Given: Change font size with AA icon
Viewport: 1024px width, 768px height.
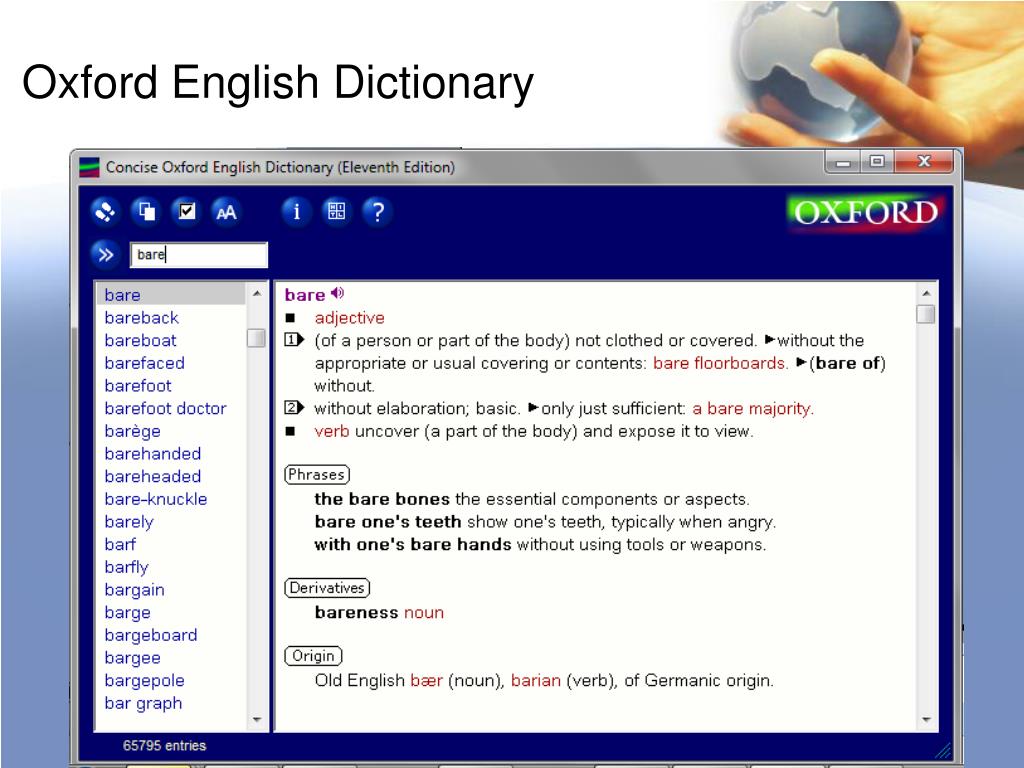Looking at the screenshot, I should [x=226, y=212].
